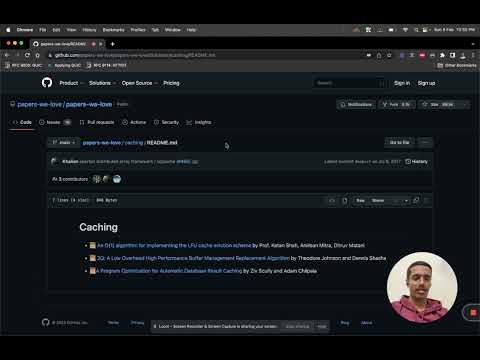Open the History menu in menu bar

tap(89, 30)
